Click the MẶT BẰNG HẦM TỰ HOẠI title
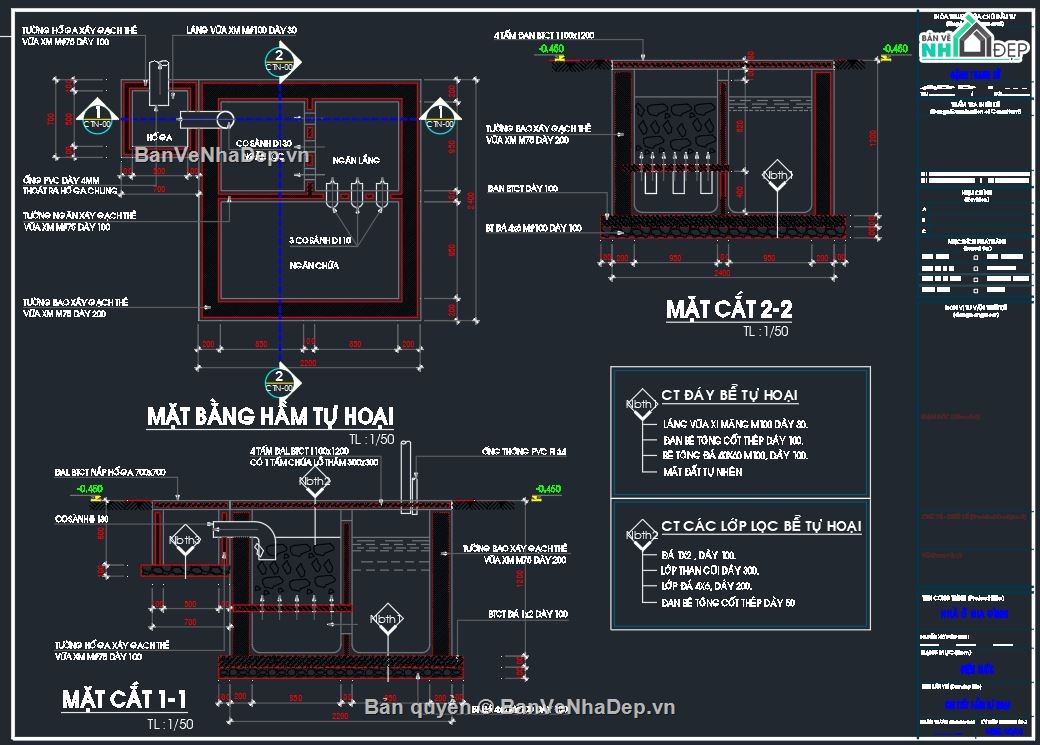The height and width of the screenshot is (745, 1040). tap(274, 414)
